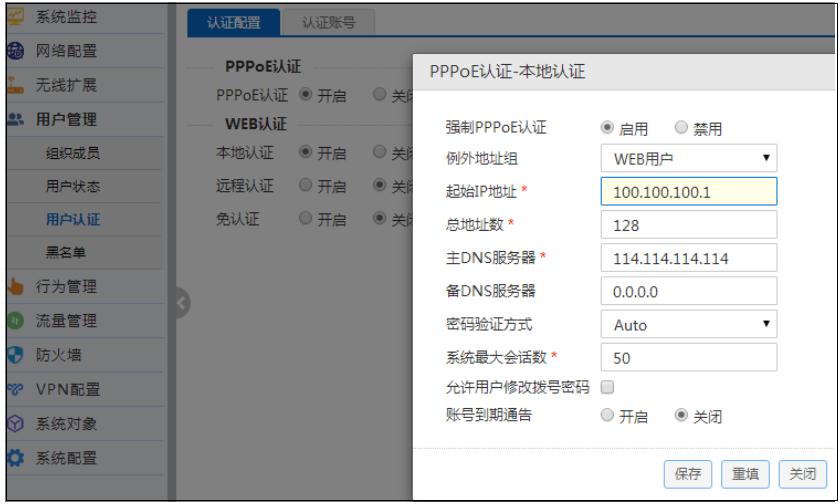The height and width of the screenshot is (504, 840).
Task: Click the 网络配置 globe icon
Action: pos(15,51)
